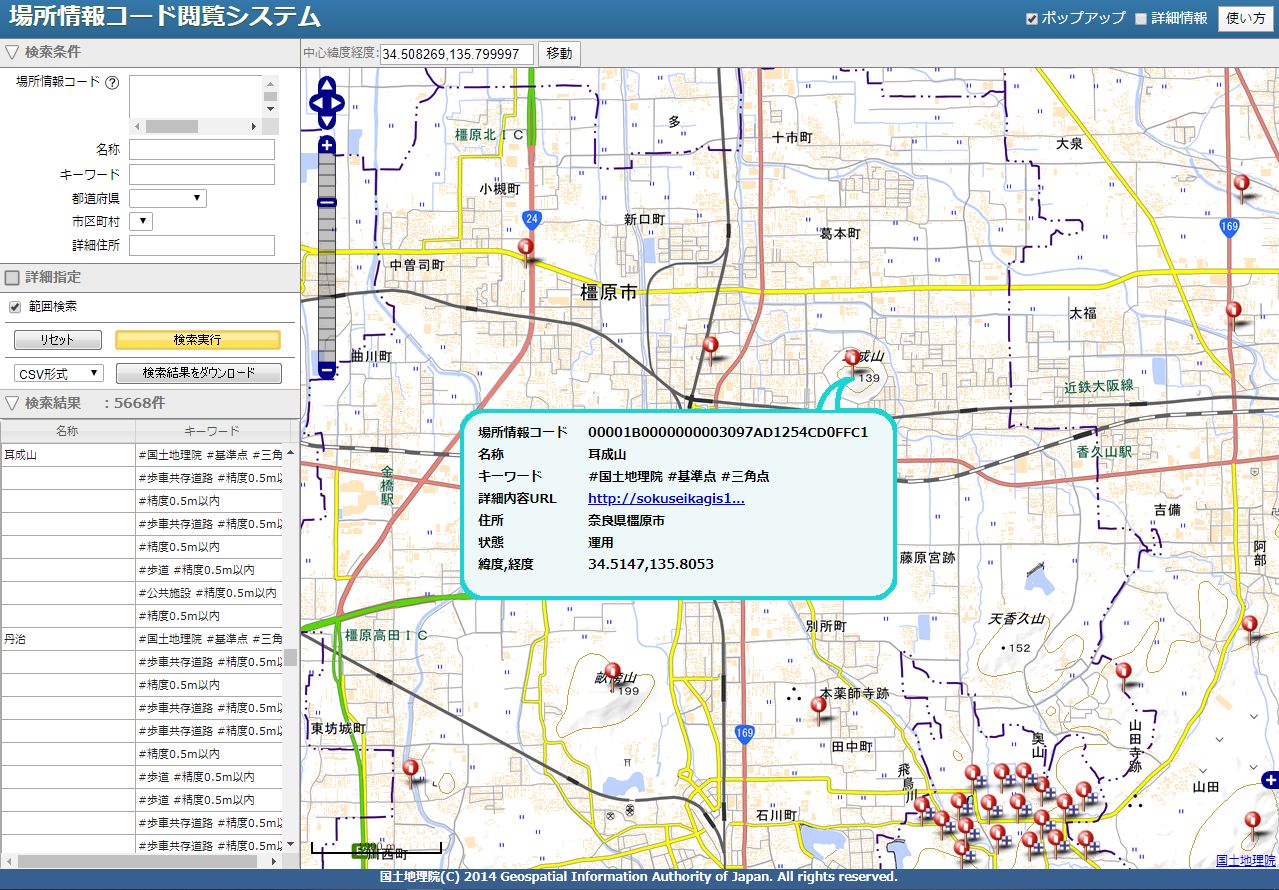The width and height of the screenshot is (1279, 890).
Task: Uncheck the 範囲検索 checkbox
Action: pos(15,307)
